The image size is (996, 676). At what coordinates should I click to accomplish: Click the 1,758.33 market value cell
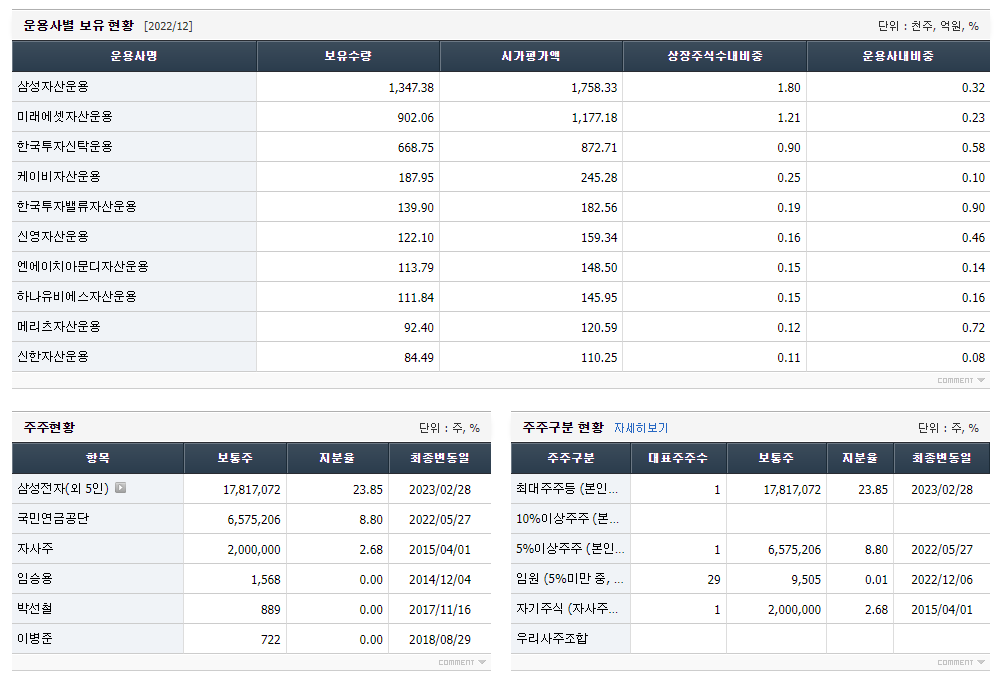coord(594,88)
